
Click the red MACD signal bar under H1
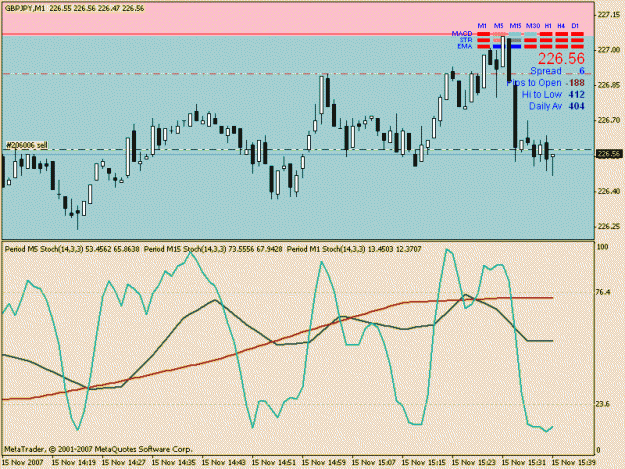tap(546, 34)
